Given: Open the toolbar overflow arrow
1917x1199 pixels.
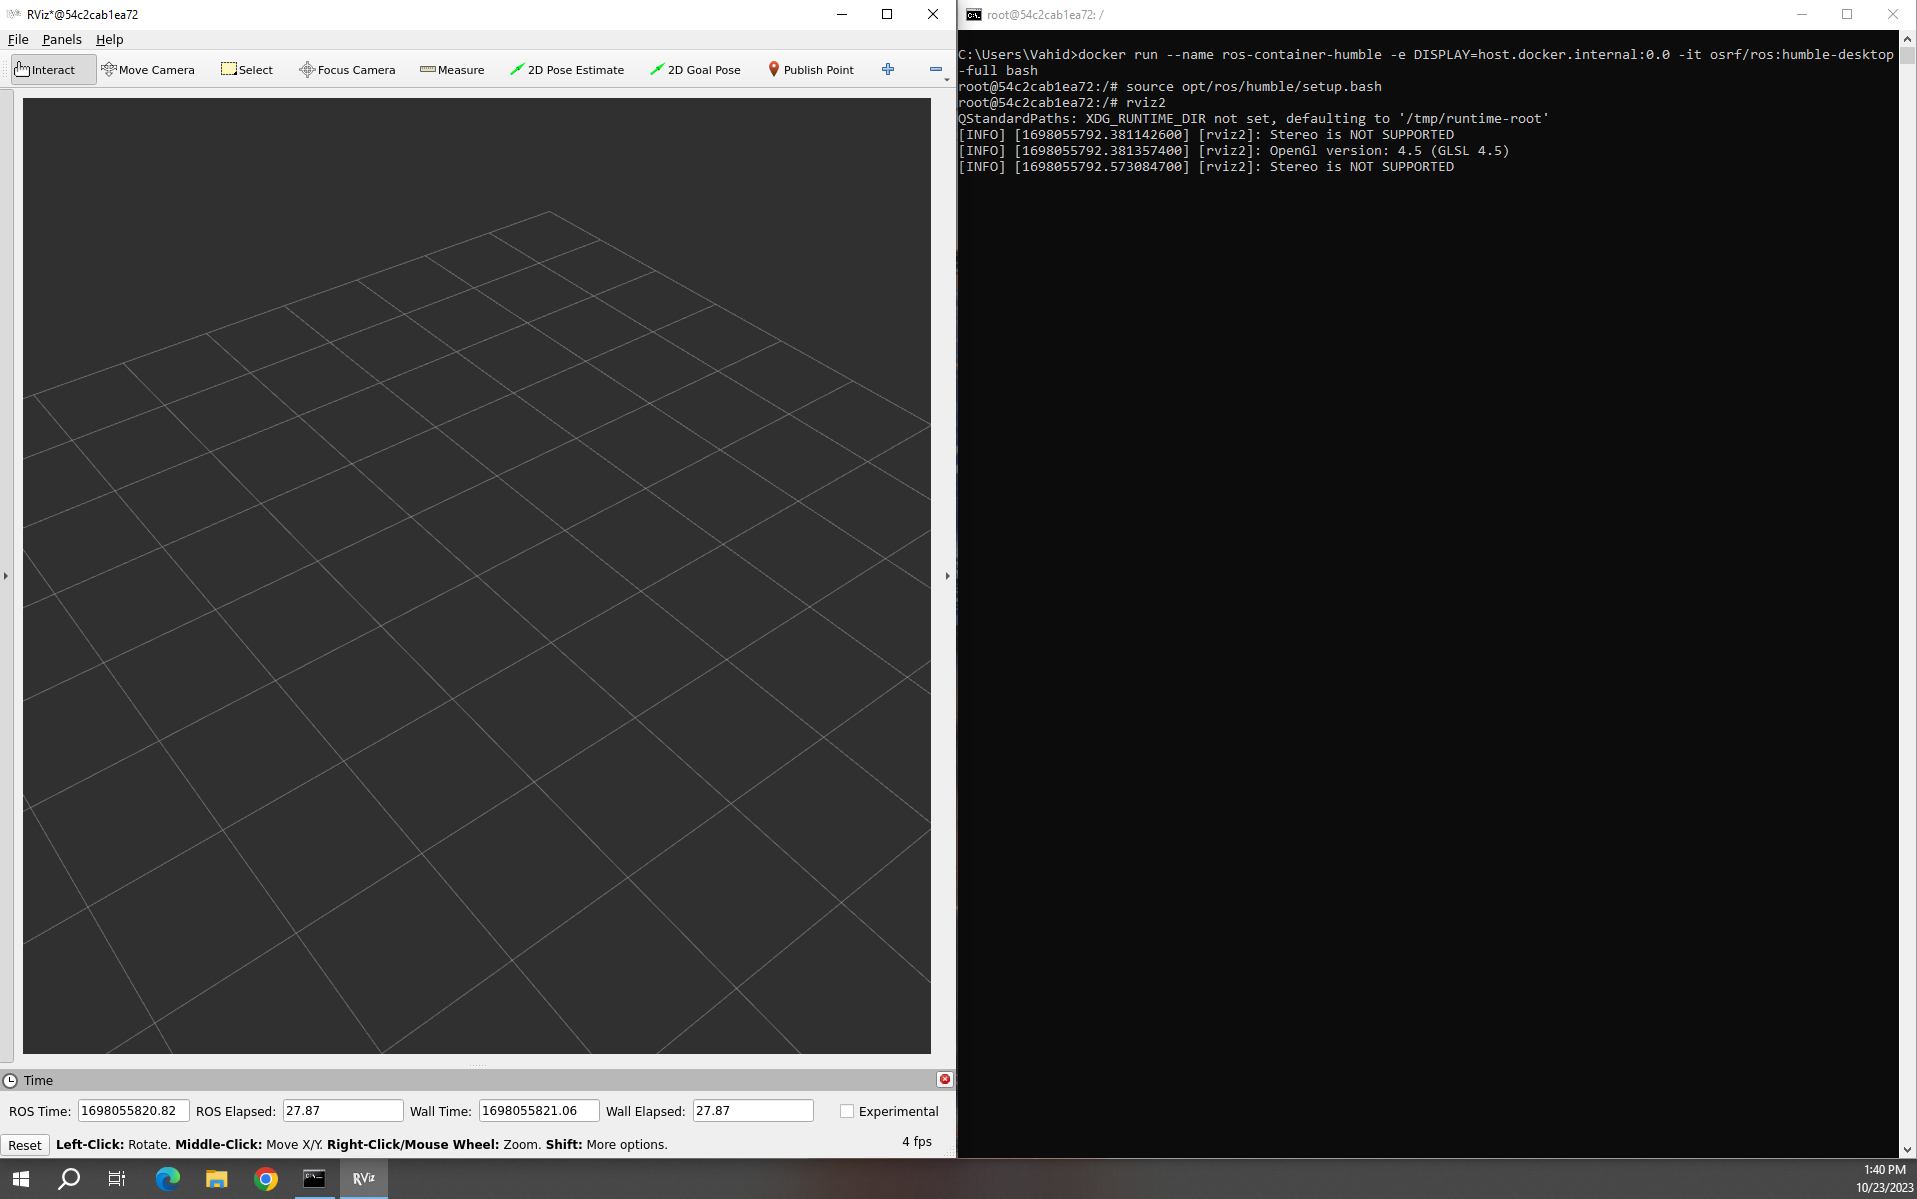Looking at the screenshot, I should click(947, 80).
